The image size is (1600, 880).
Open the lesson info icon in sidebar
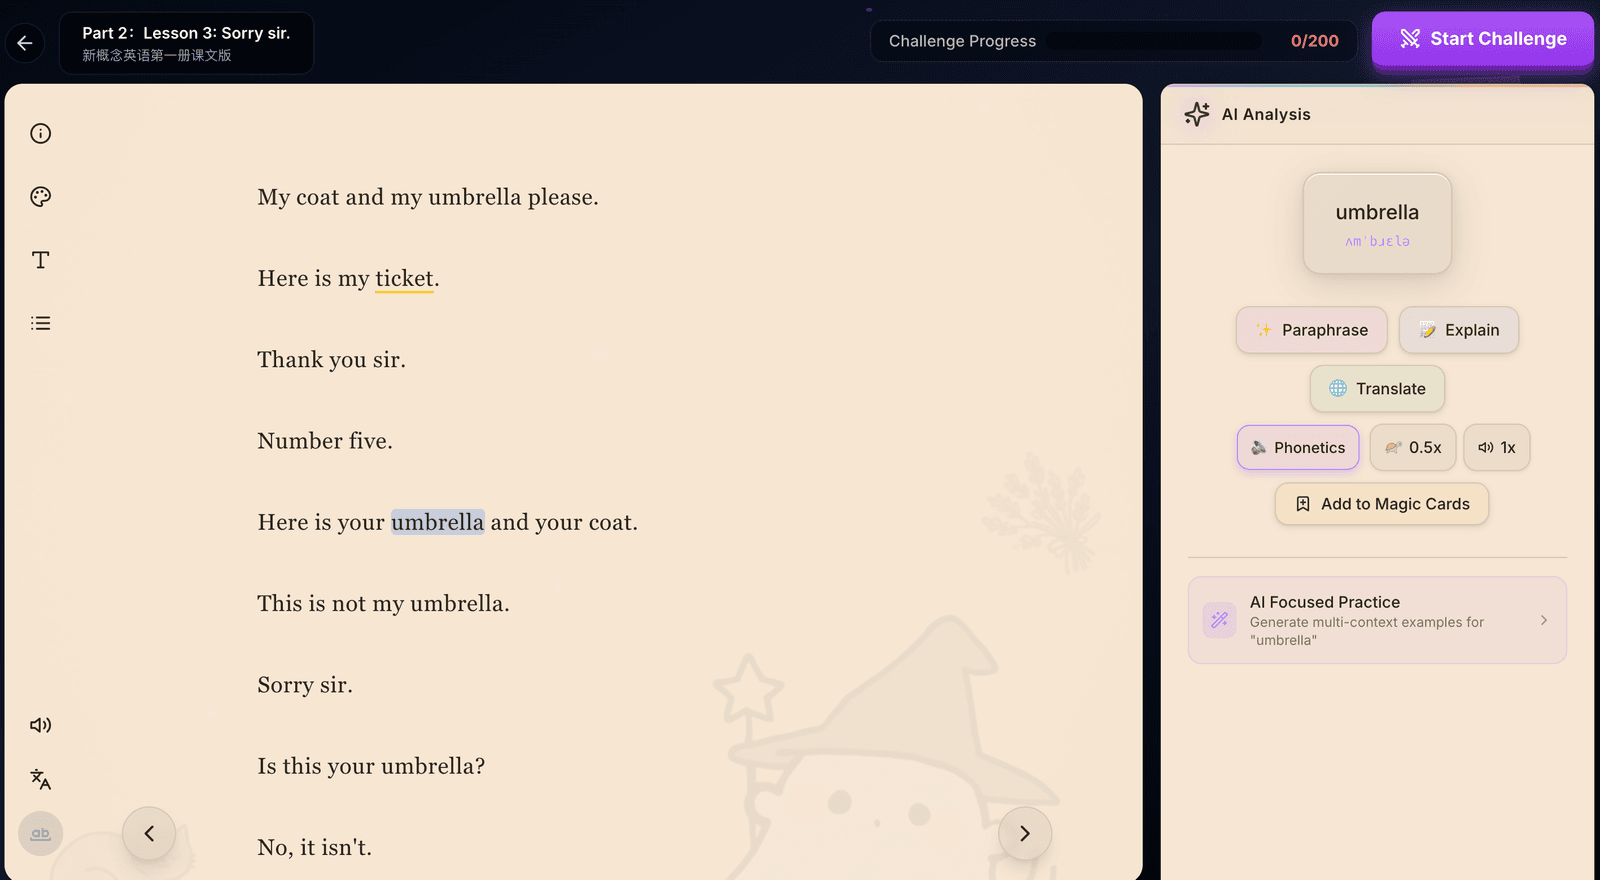40,133
